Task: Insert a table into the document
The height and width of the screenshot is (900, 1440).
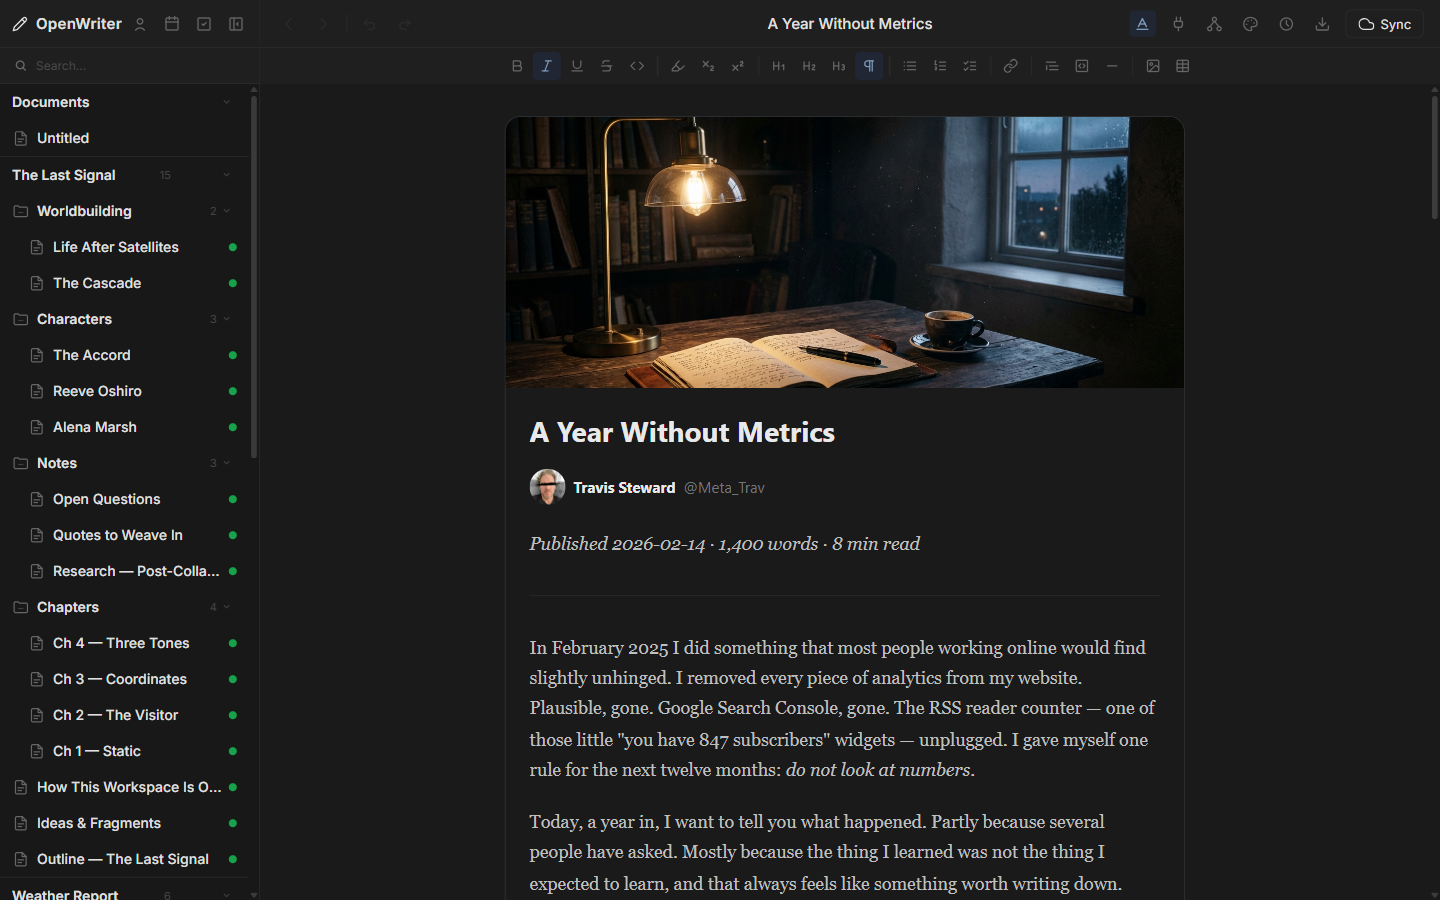Action: point(1183,65)
